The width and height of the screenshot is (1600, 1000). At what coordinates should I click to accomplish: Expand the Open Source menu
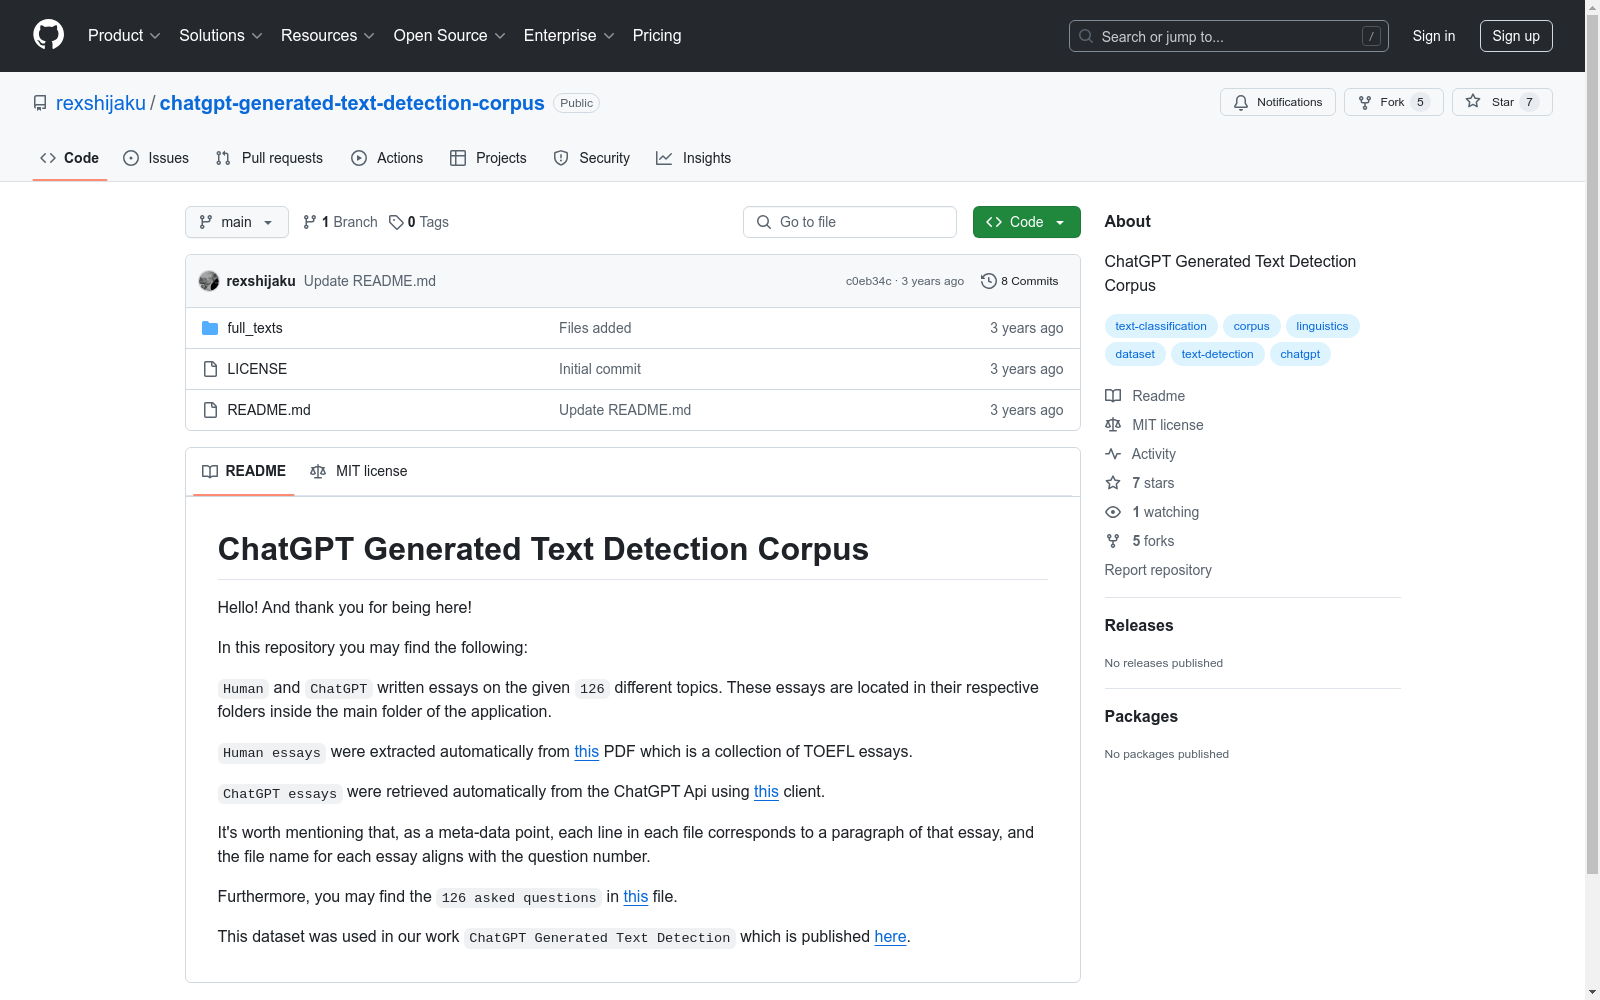click(450, 36)
